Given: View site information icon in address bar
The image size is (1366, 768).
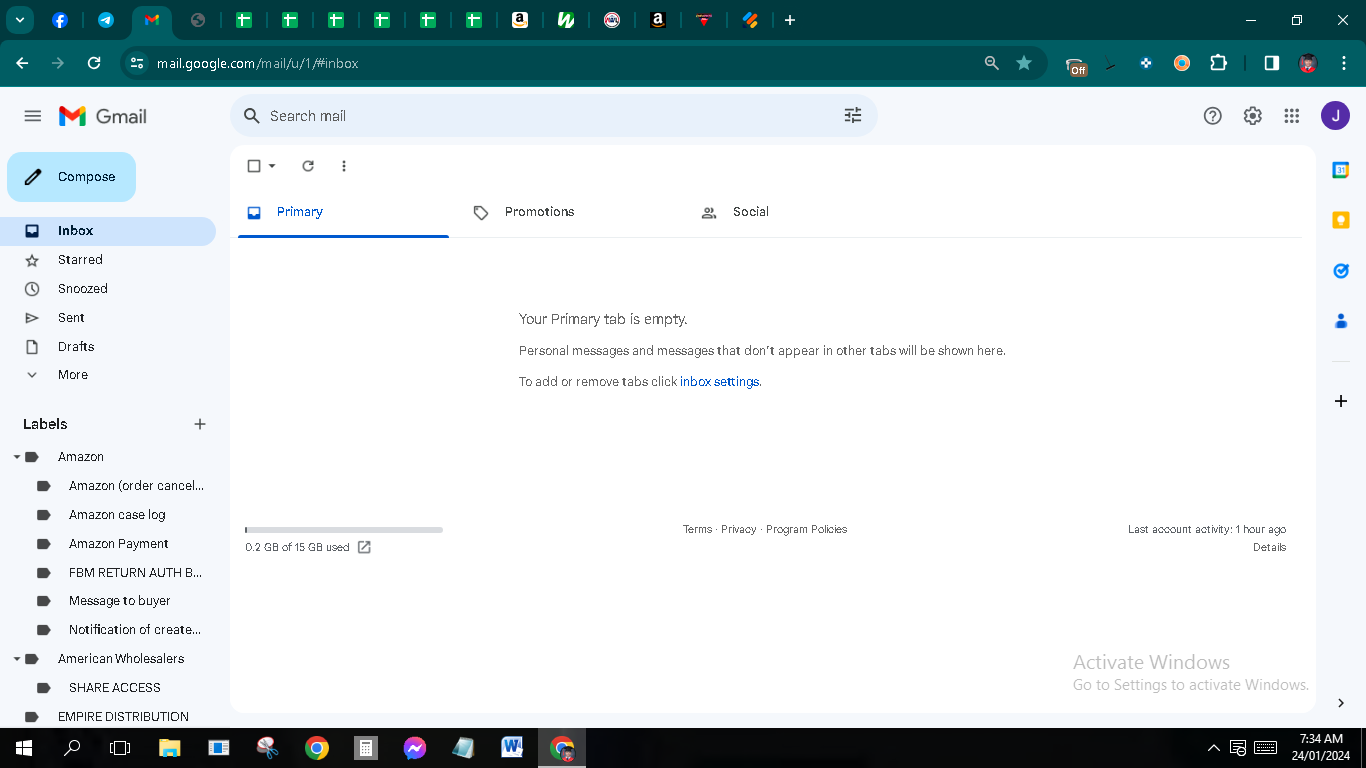Looking at the screenshot, I should point(137,63).
